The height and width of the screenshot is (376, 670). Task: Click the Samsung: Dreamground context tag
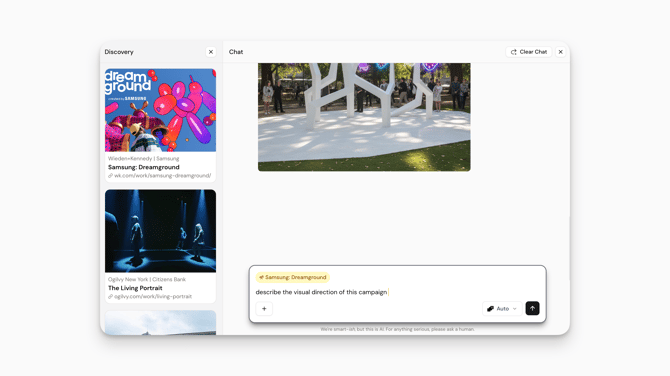(293, 277)
